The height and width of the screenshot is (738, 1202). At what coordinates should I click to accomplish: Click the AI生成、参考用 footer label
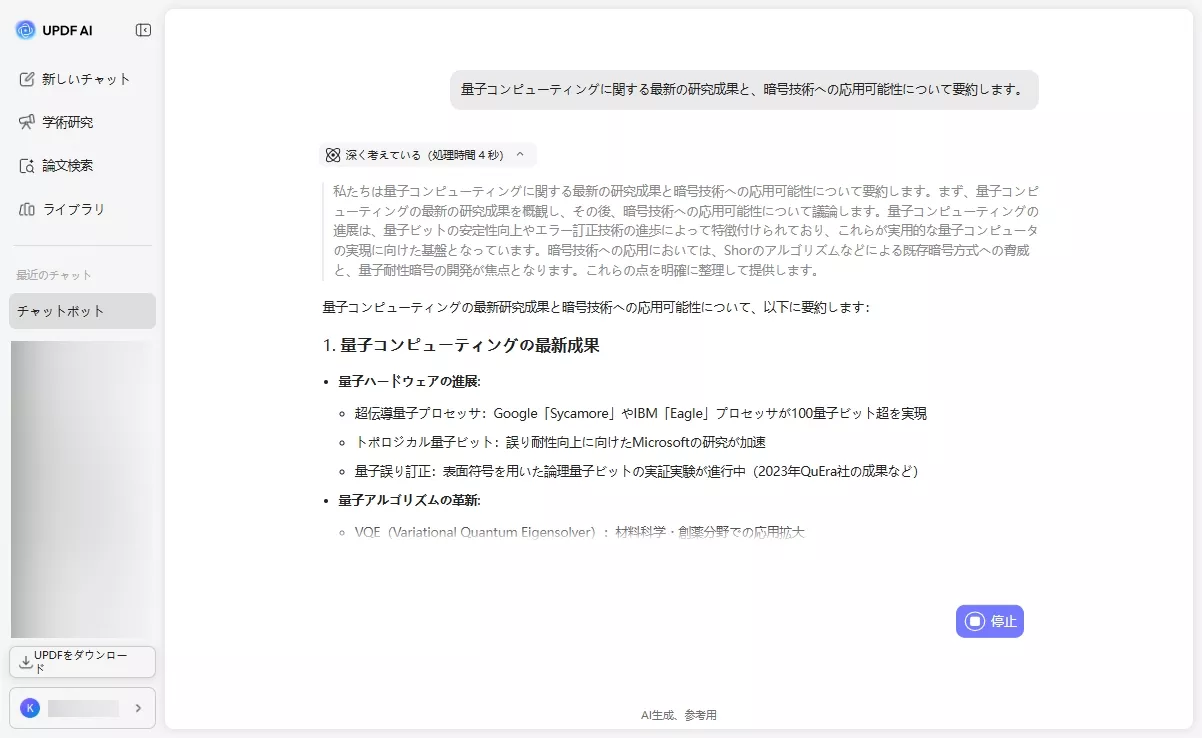(x=681, y=714)
